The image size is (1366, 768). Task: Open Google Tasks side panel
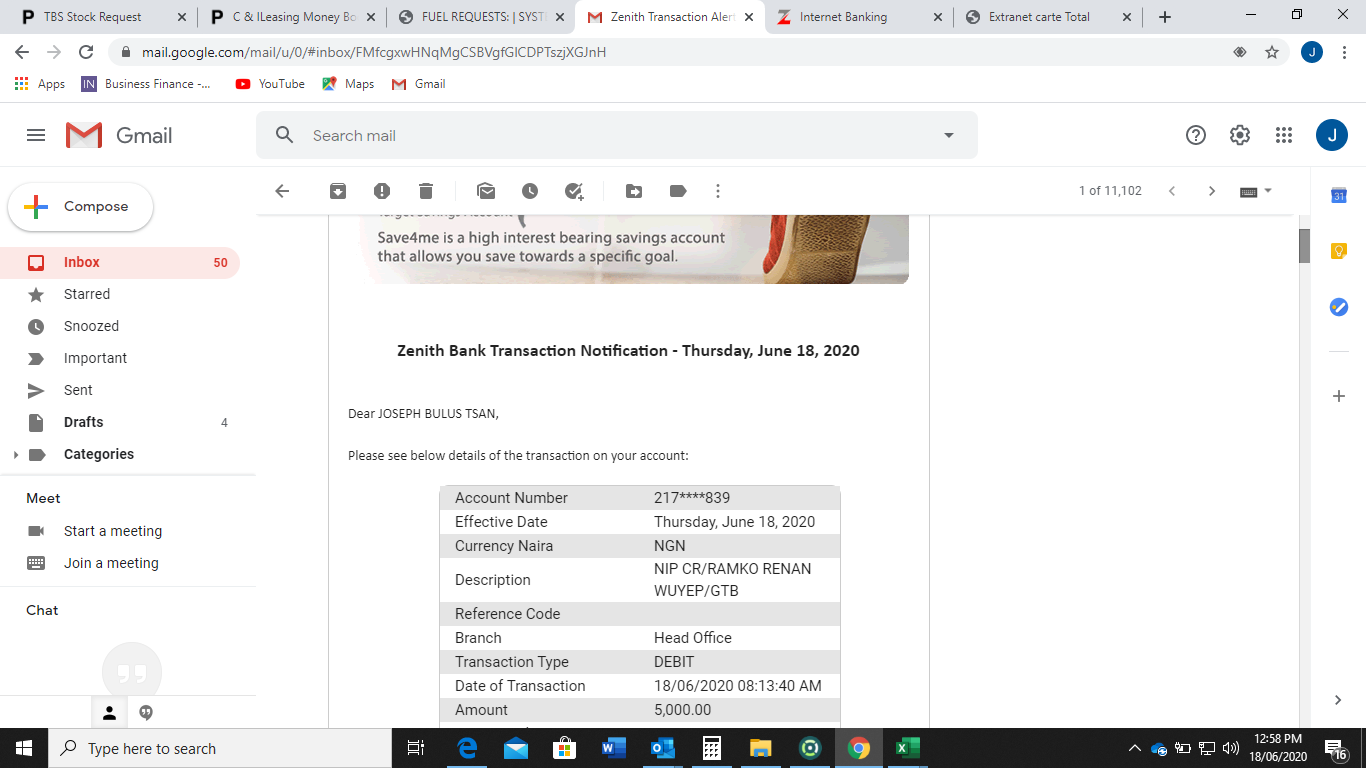pos(1339,308)
